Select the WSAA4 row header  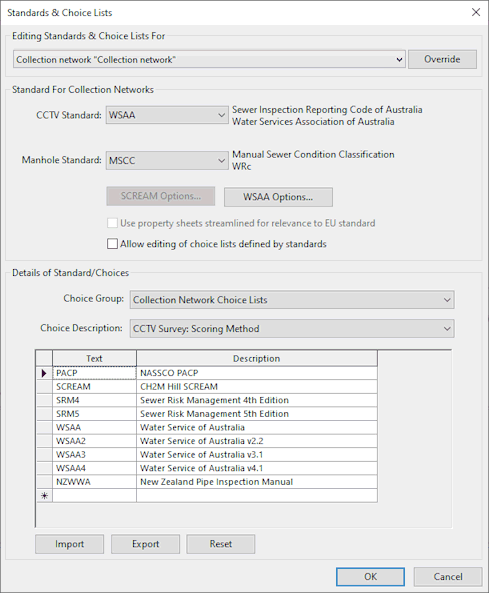click(x=44, y=469)
